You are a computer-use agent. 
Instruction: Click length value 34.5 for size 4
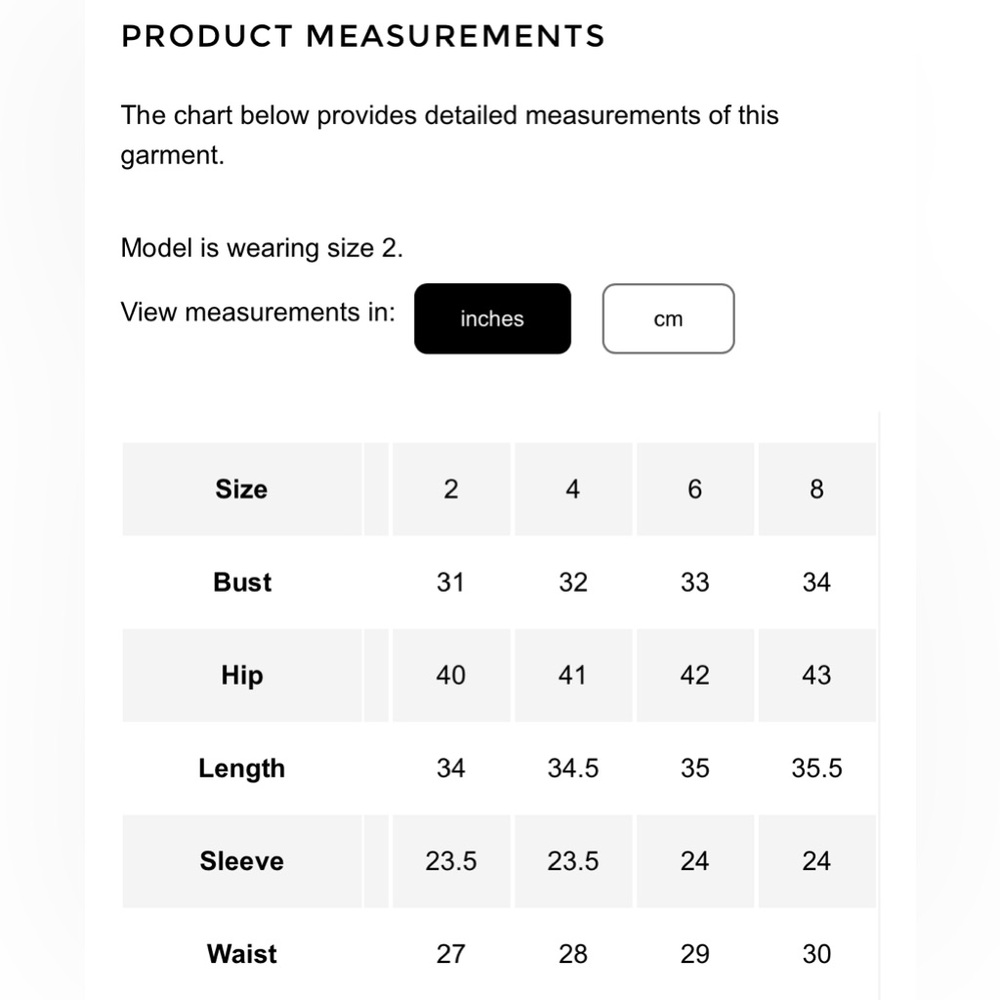coord(573,768)
